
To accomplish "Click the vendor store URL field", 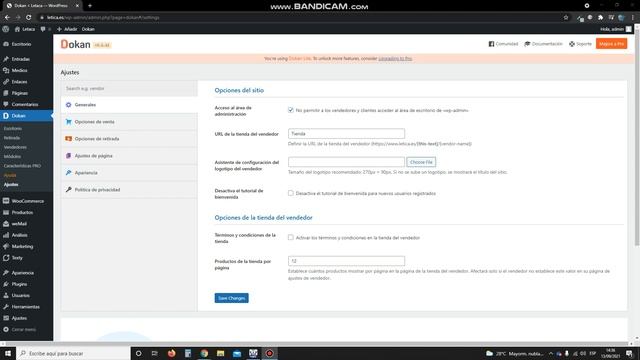I will click(x=346, y=133).
